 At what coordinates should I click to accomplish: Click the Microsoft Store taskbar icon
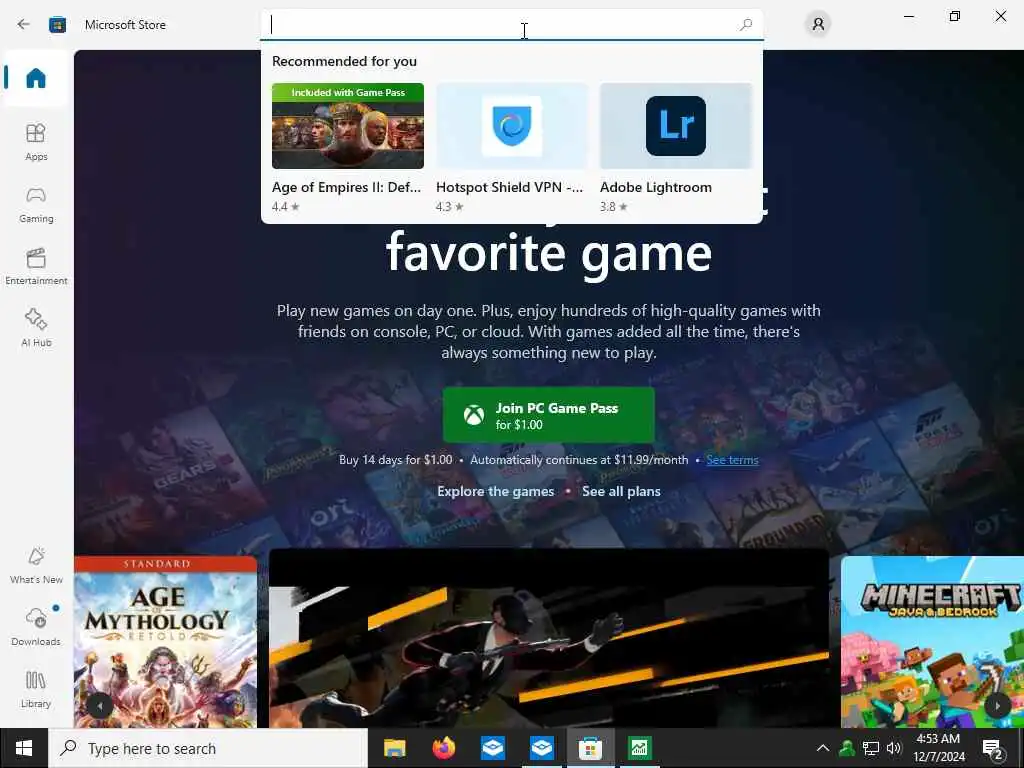(590, 748)
